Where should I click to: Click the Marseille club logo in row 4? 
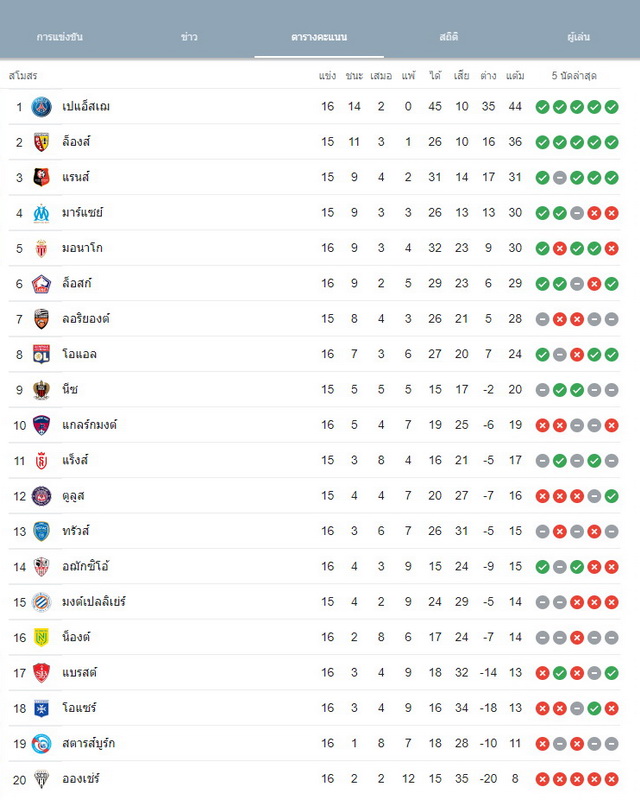(x=41, y=213)
